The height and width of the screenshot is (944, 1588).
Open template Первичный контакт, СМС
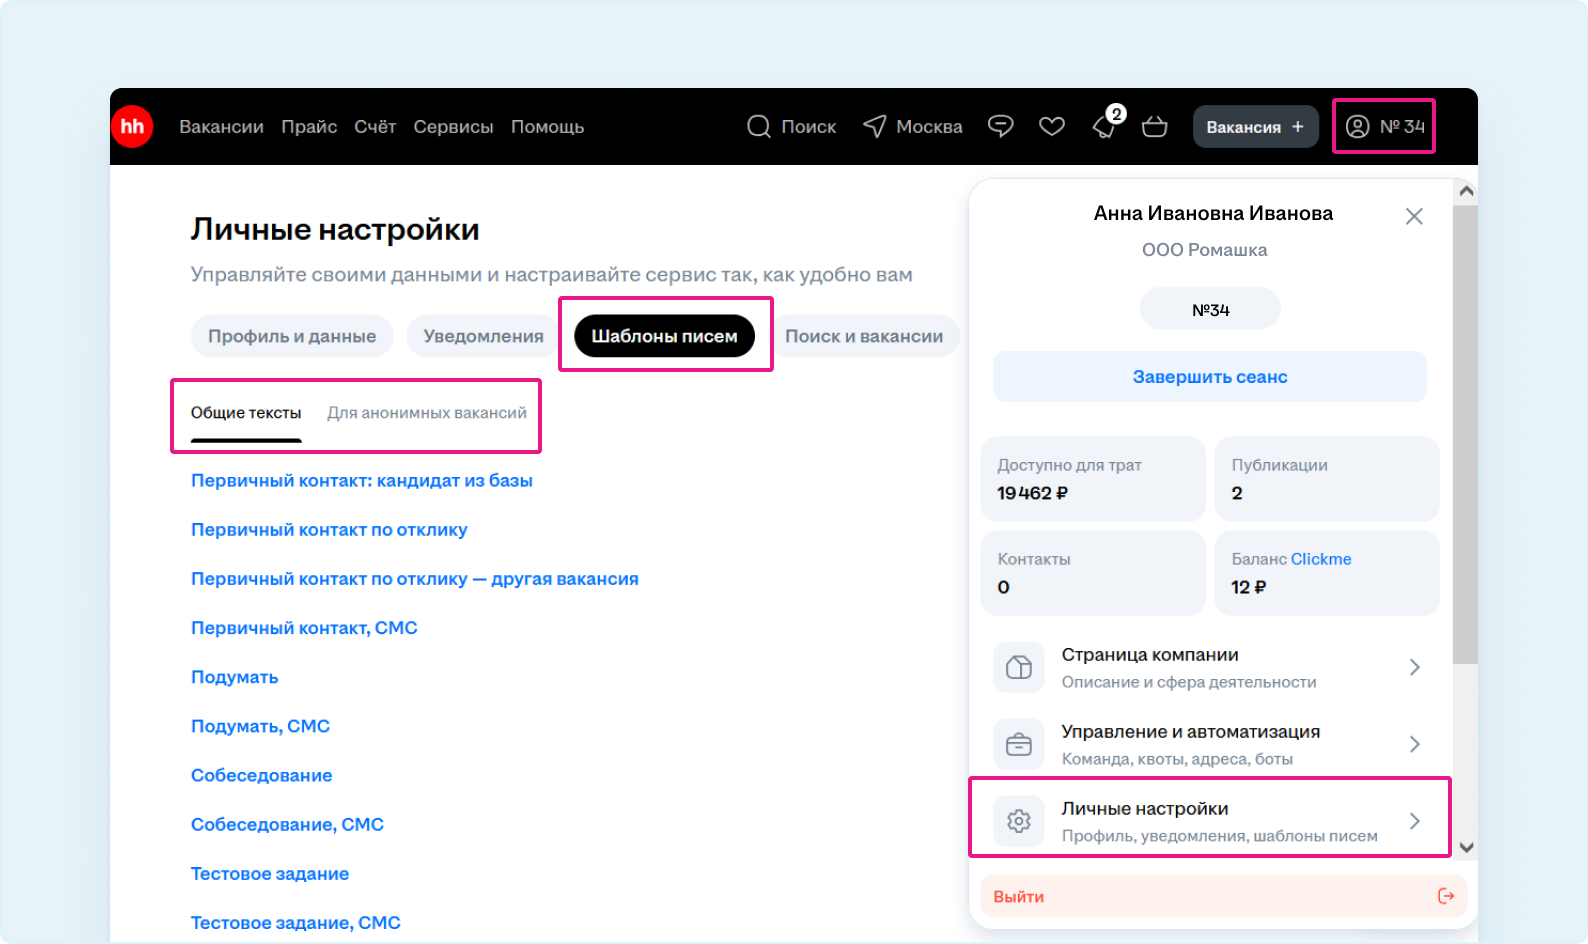click(x=304, y=628)
